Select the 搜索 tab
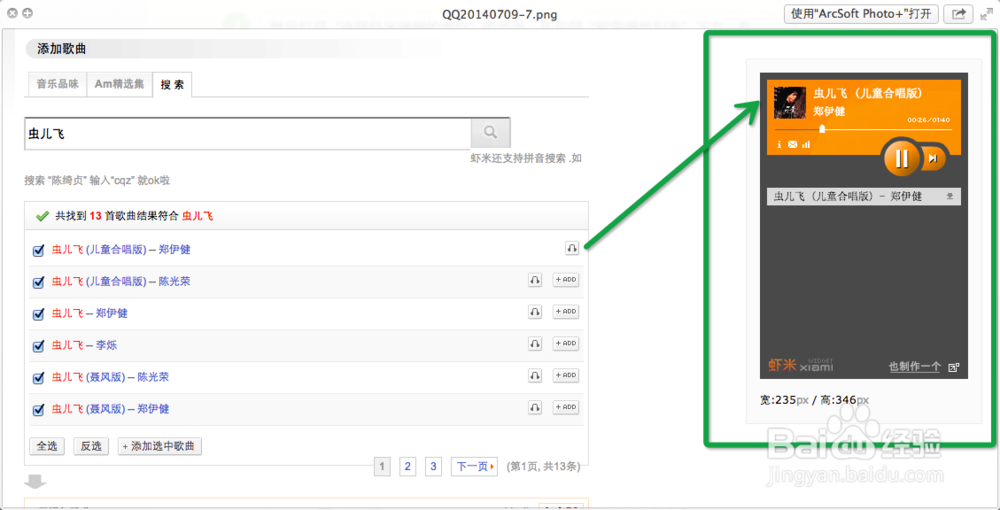This screenshot has height=510, width=1000. pos(172,85)
